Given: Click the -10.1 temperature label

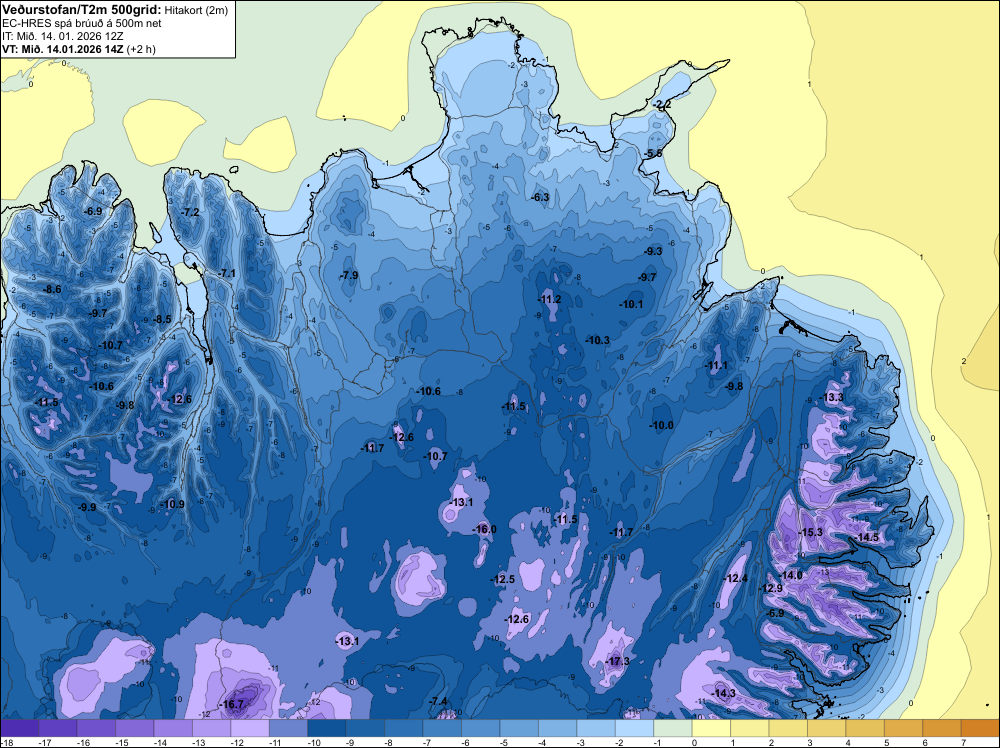Looking at the screenshot, I should click(631, 305).
